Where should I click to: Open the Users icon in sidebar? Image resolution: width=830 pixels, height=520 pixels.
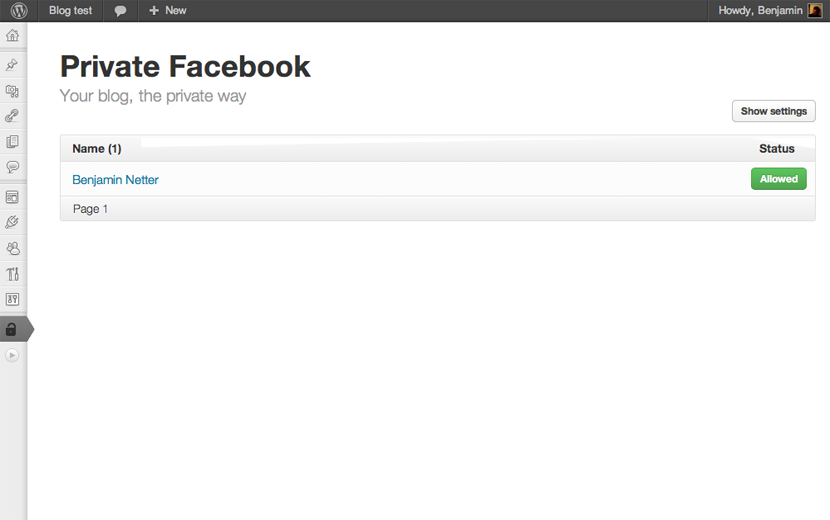pyautogui.click(x=12, y=248)
